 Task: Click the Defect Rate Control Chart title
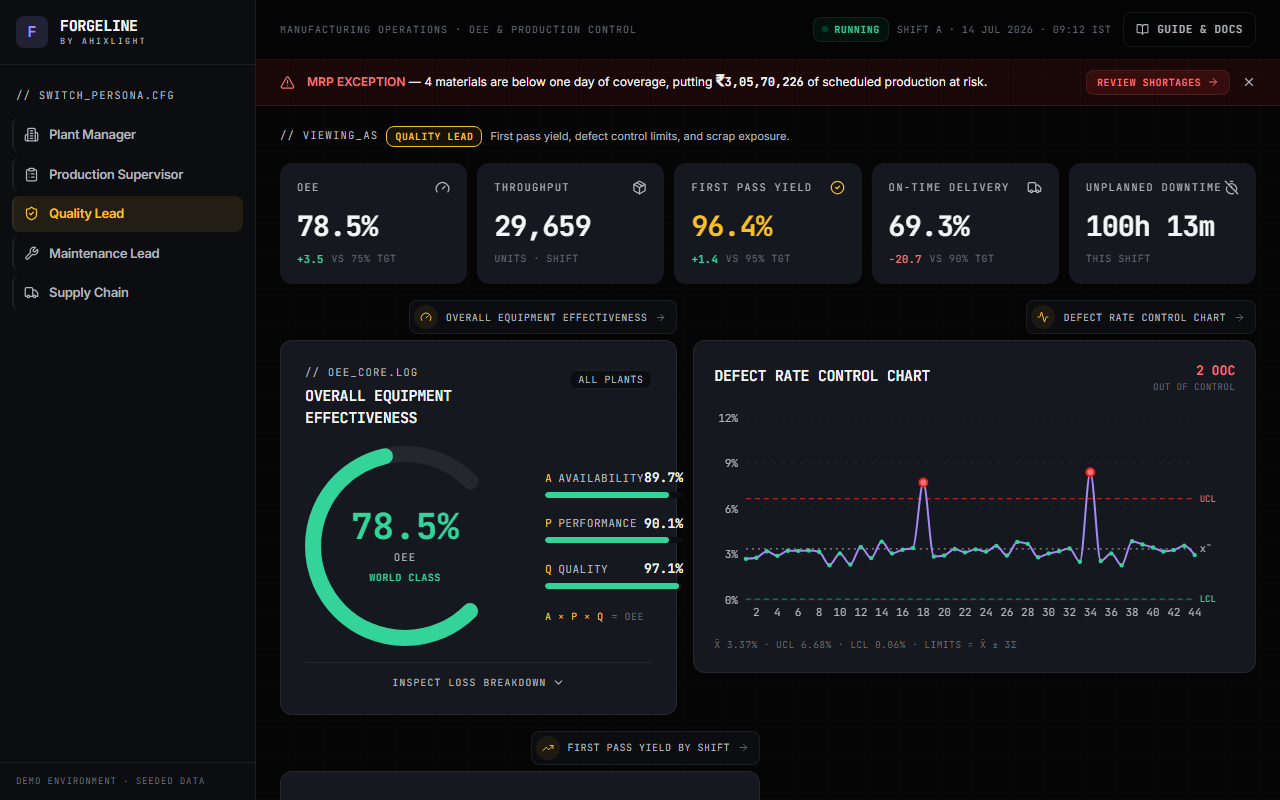point(822,376)
